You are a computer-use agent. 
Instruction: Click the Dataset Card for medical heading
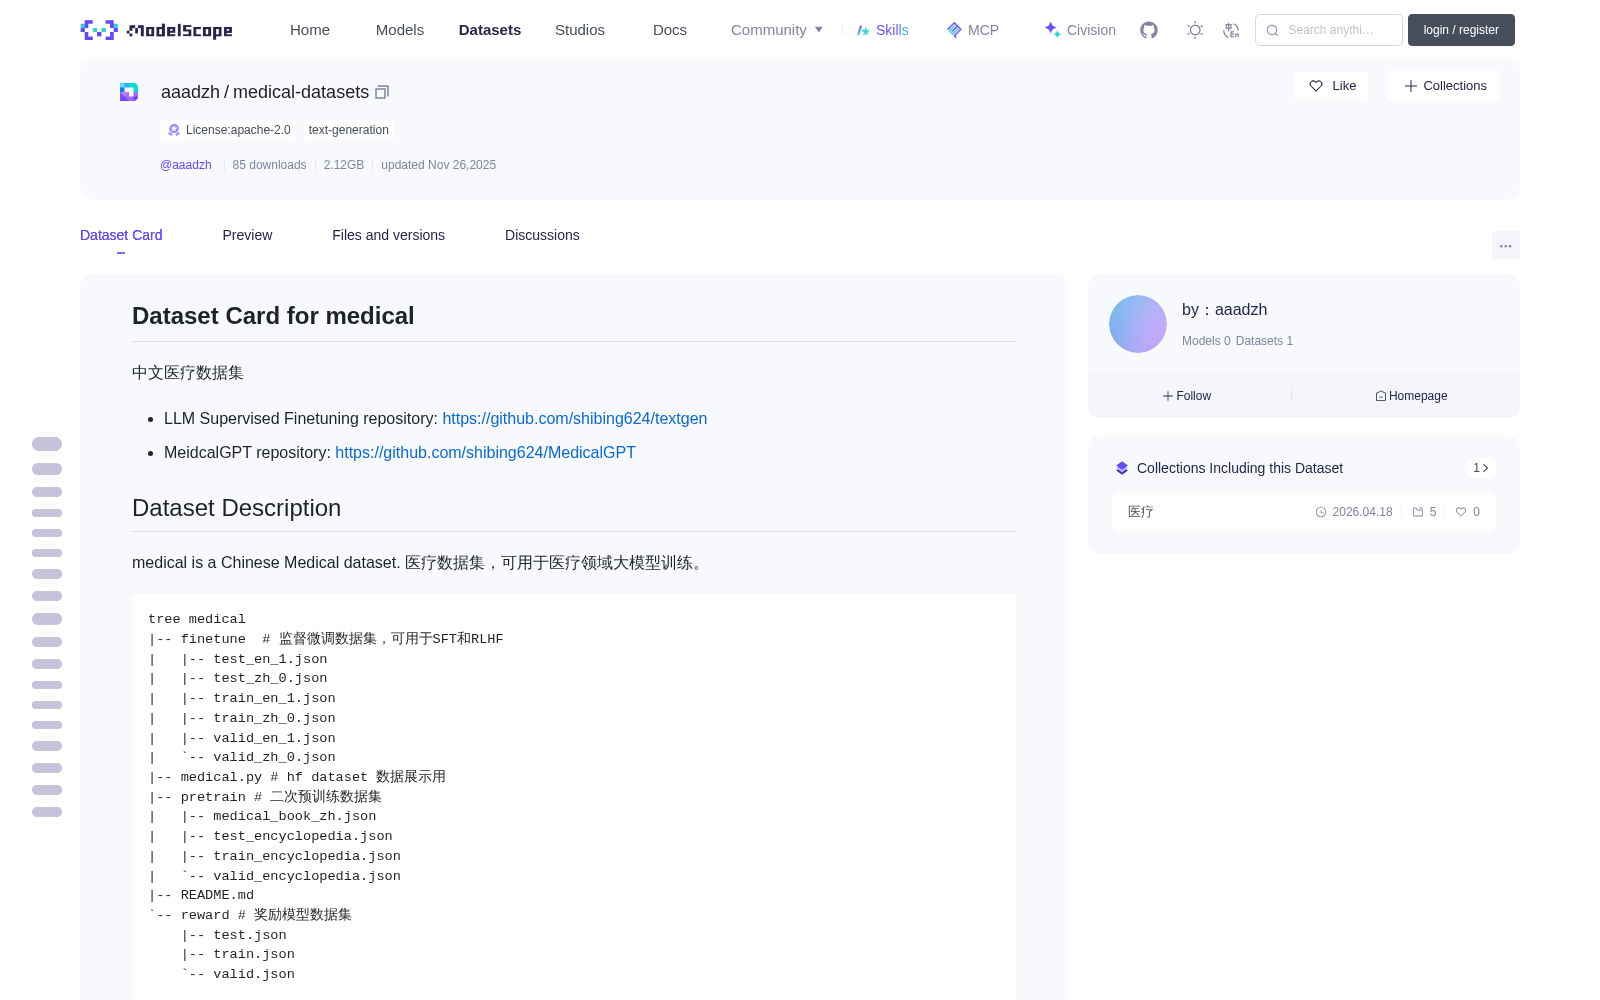click(x=273, y=316)
